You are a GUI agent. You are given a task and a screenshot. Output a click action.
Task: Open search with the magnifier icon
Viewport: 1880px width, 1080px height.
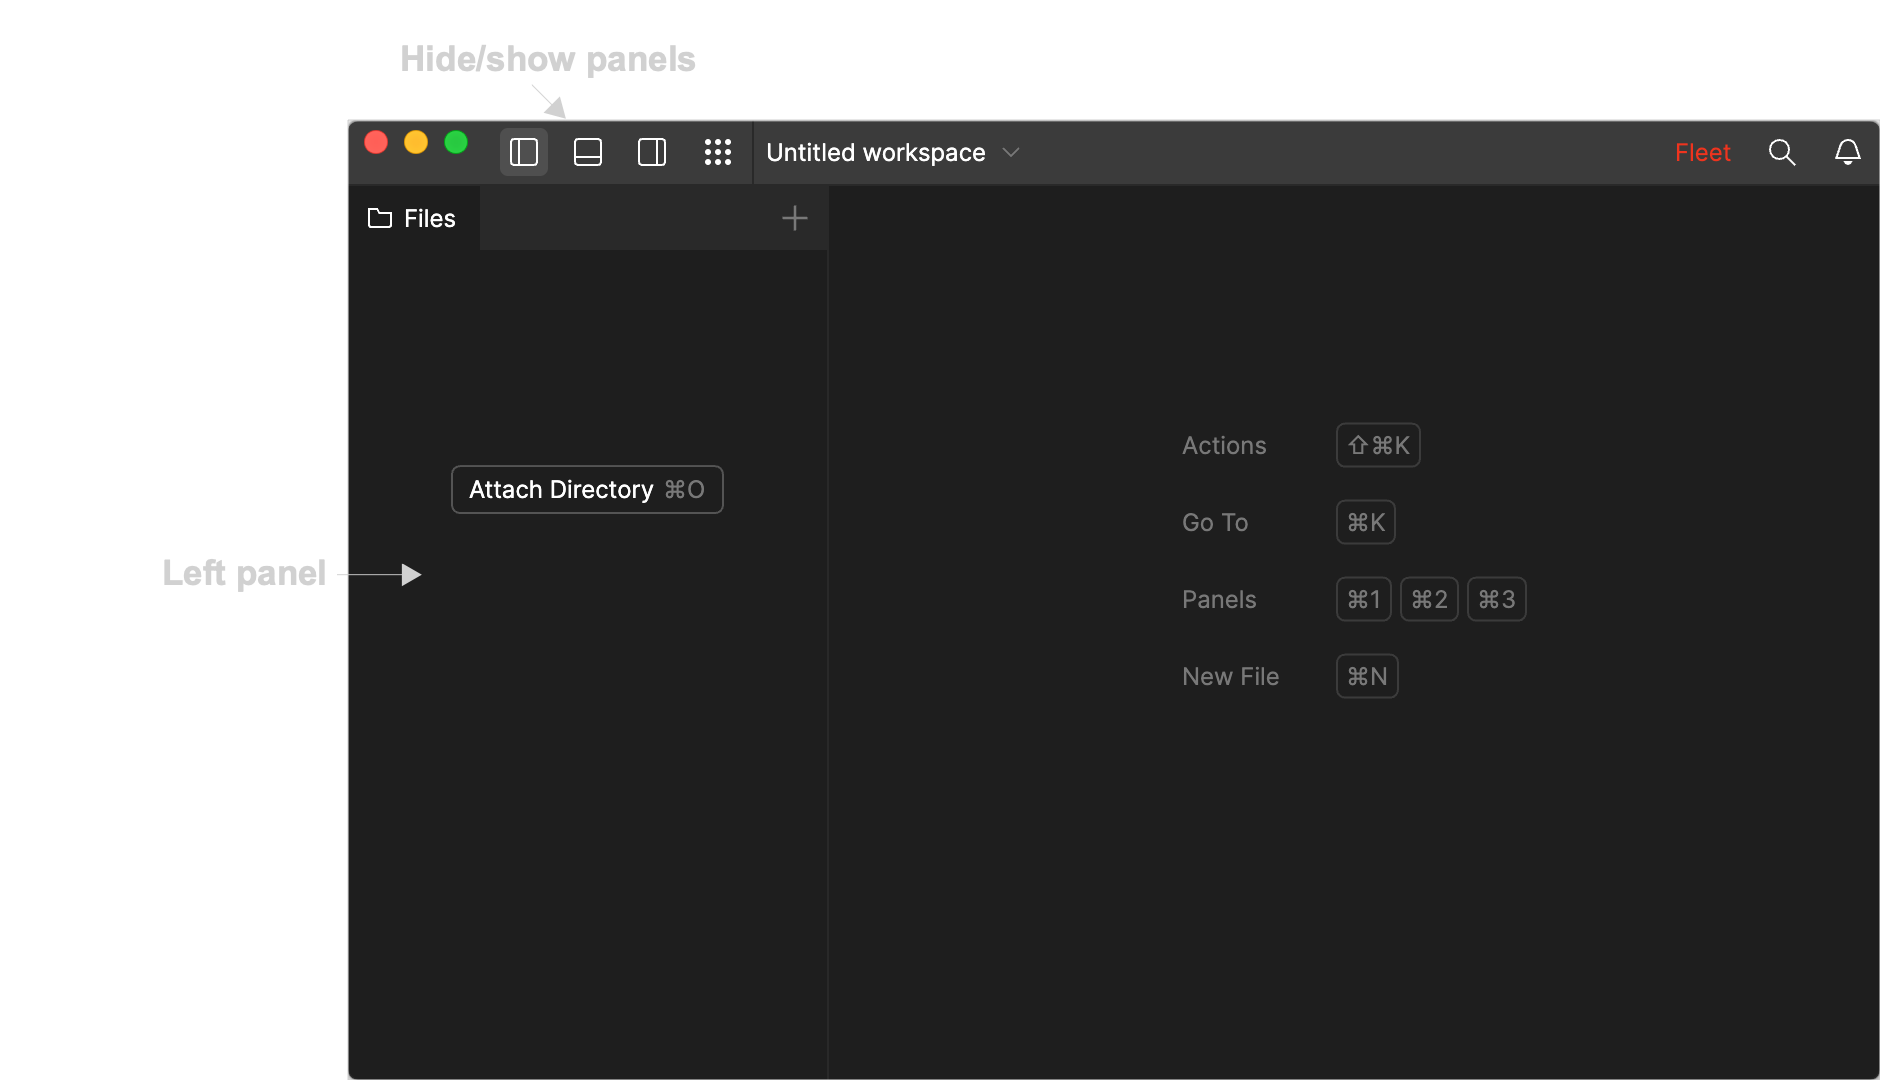(x=1782, y=152)
